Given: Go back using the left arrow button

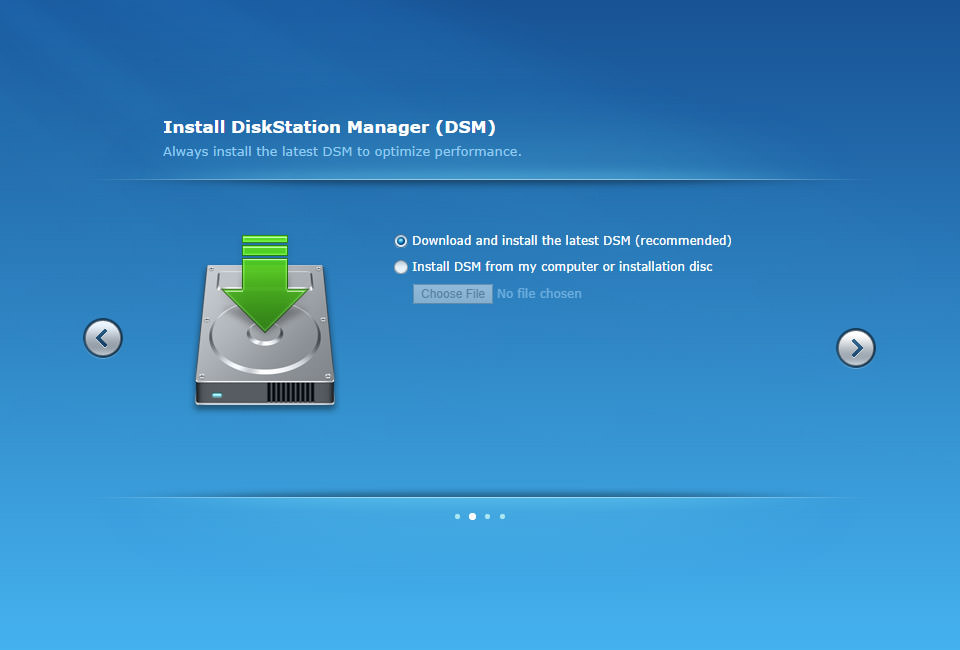Looking at the screenshot, I should point(103,338).
